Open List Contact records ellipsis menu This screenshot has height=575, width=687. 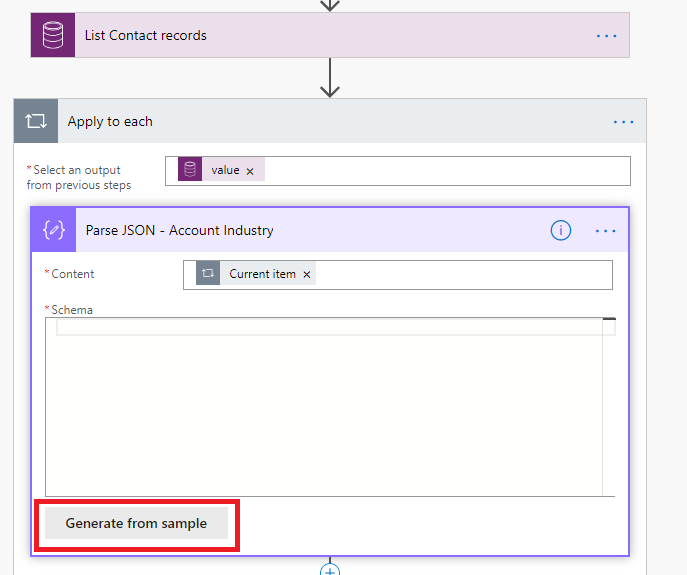(x=606, y=35)
